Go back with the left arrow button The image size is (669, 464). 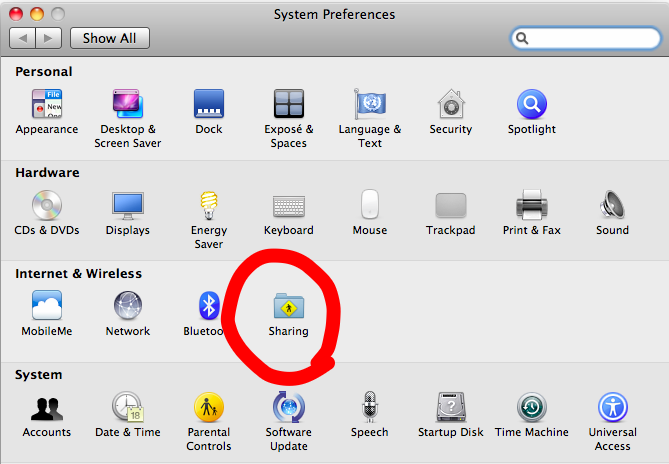point(23,38)
